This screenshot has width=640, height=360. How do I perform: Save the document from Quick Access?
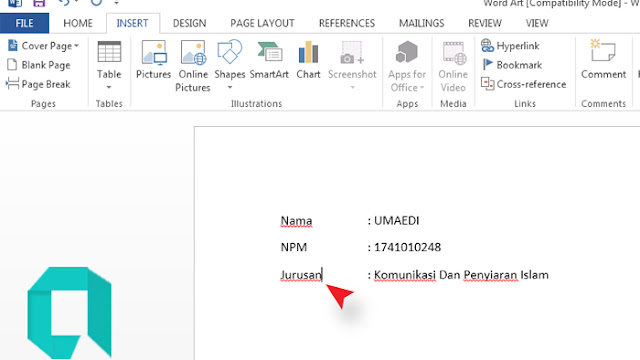(39, 3)
